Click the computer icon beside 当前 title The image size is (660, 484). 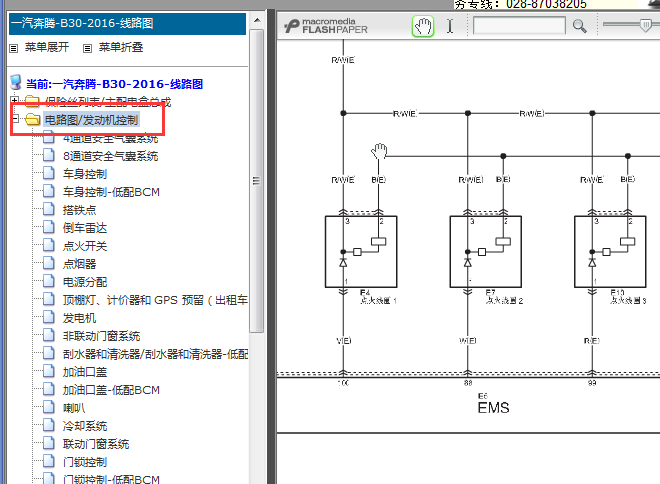(x=16, y=82)
